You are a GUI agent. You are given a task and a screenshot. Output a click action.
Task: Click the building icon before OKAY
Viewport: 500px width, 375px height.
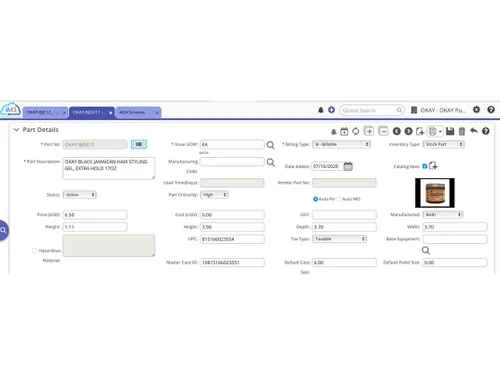(x=414, y=110)
